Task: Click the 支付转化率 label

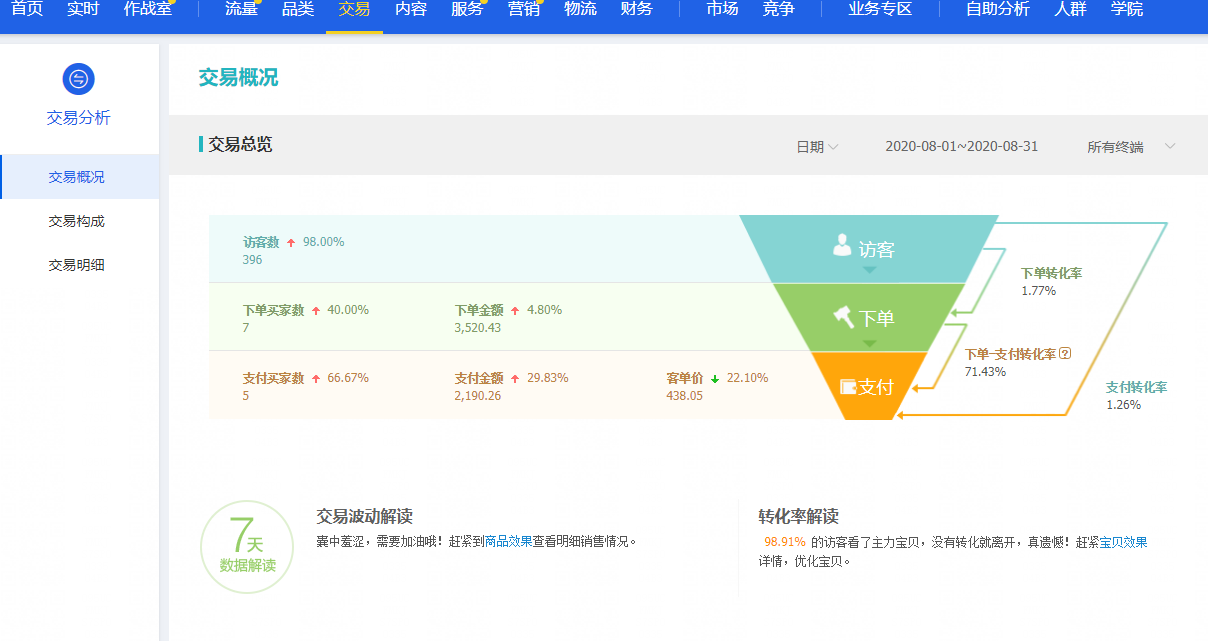Action: 1136,387
